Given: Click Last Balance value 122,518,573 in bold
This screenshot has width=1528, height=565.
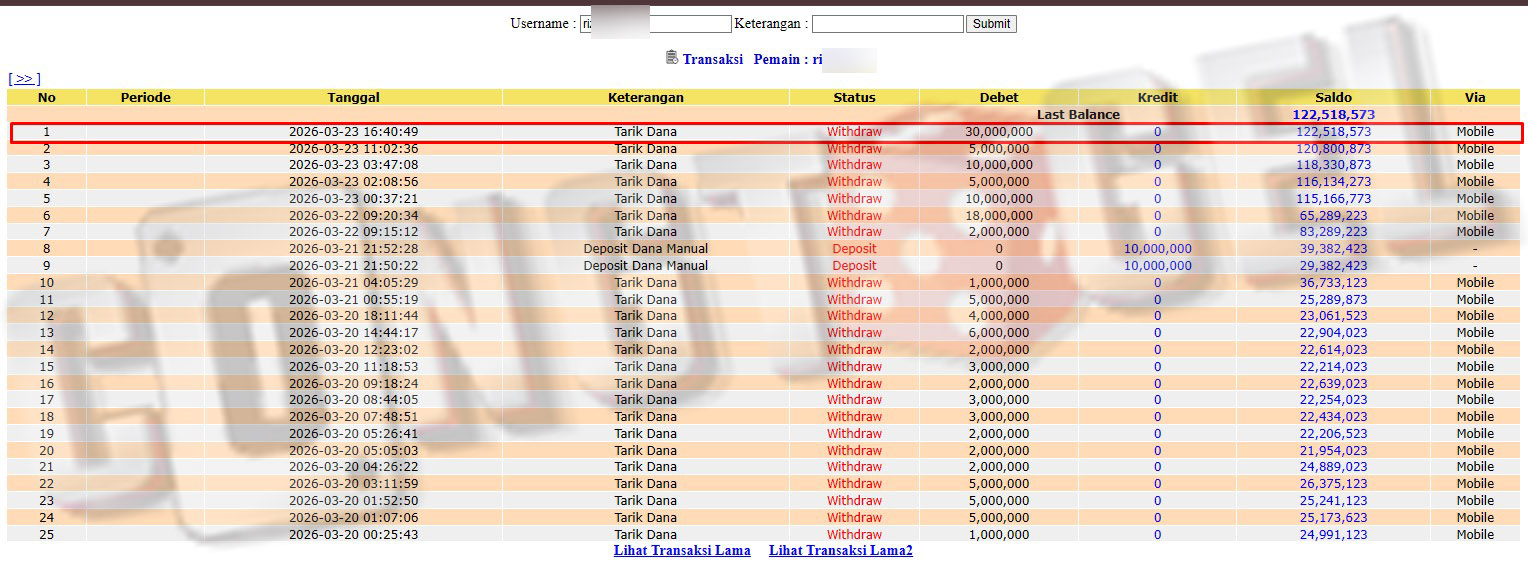Looking at the screenshot, I should coord(1333,114).
